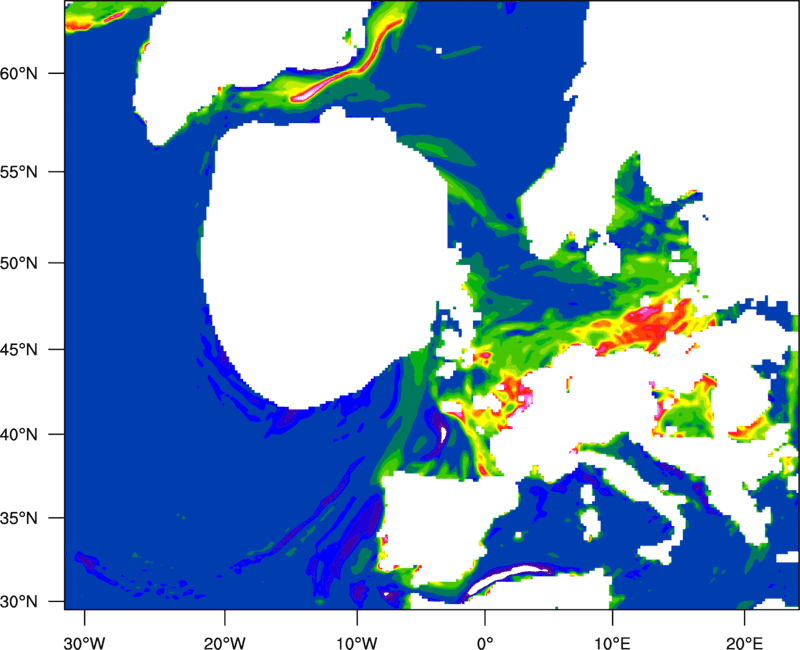Click the 55°N latitude label
The height and width of the screenshot is (650, 800).
tap(19, 172)
